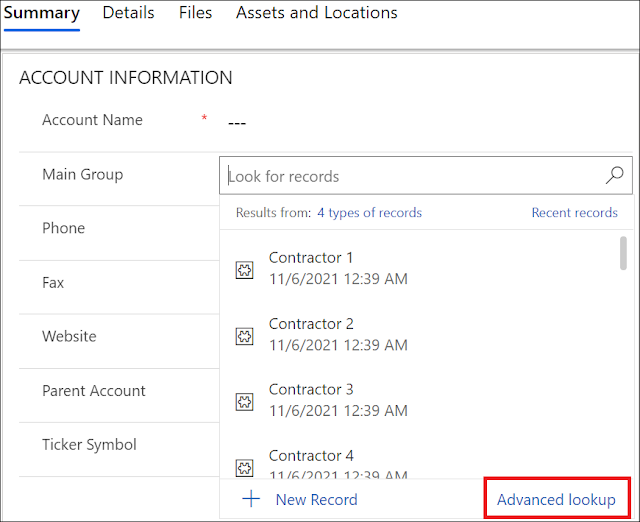
Task: Open the Details tab
Action: point(129,13)
